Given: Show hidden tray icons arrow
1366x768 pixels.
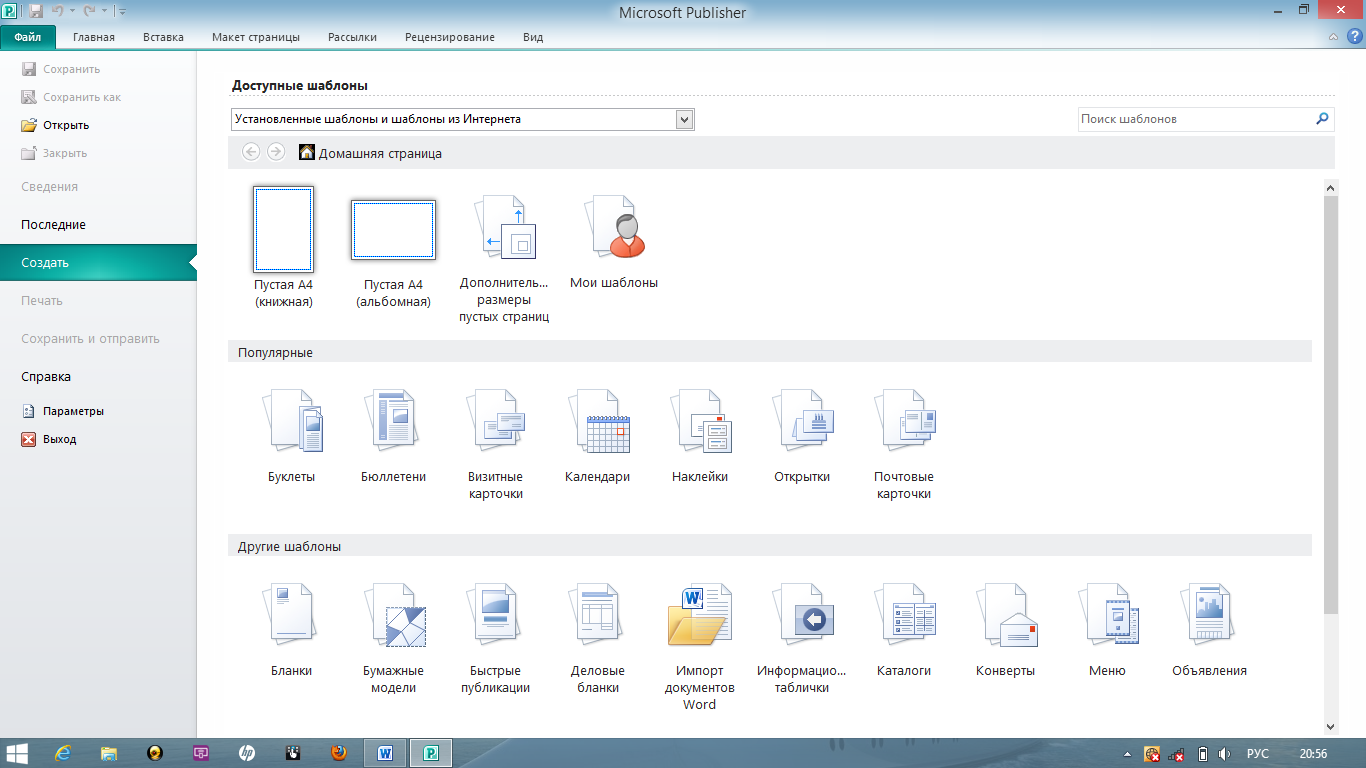Looking at the screenshot, I should (x=1128, y=753).
